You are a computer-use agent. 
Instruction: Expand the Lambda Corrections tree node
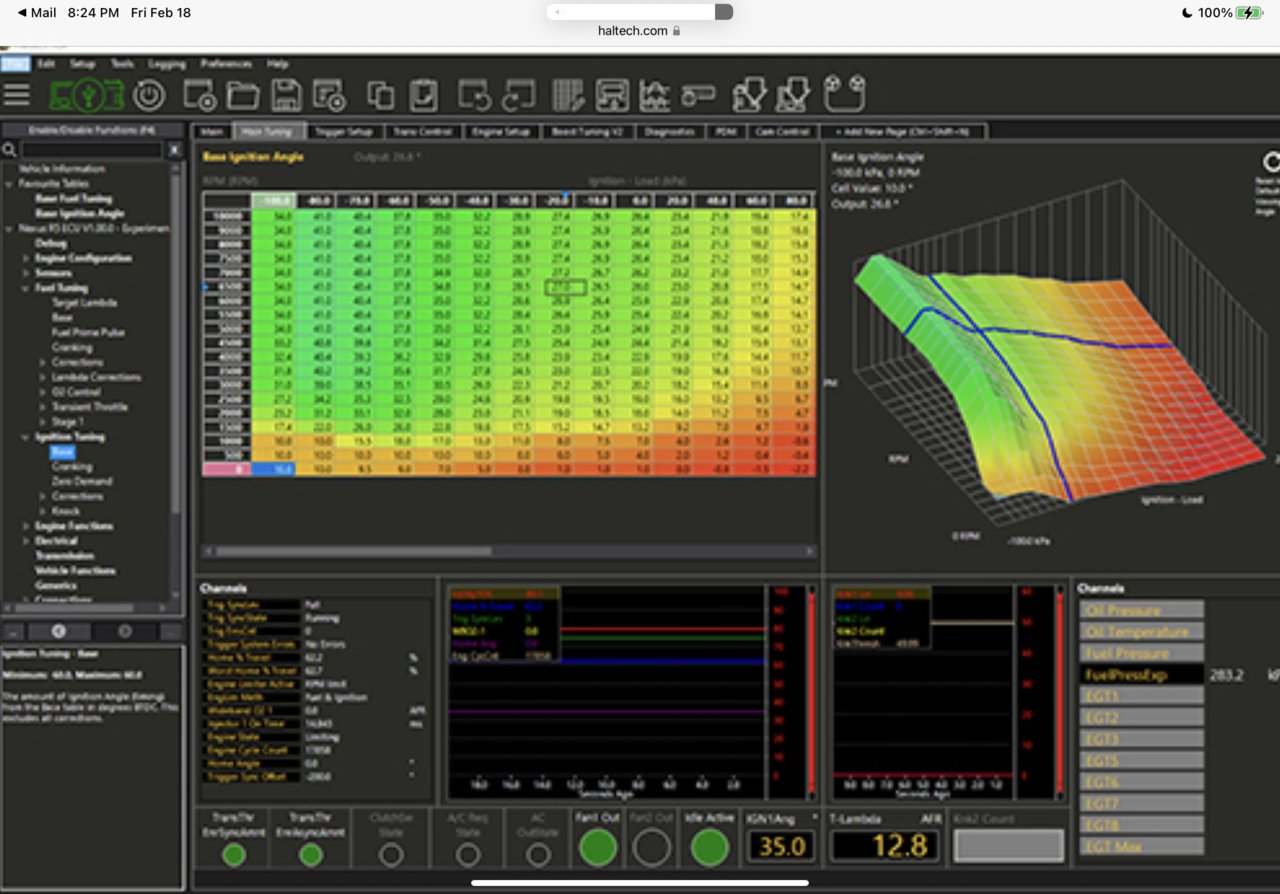coord(41,377)
